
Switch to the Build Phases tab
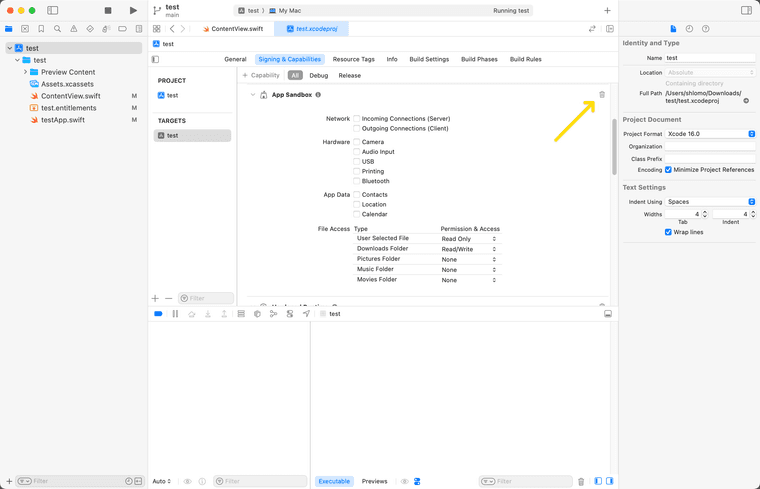coord(479,59)
